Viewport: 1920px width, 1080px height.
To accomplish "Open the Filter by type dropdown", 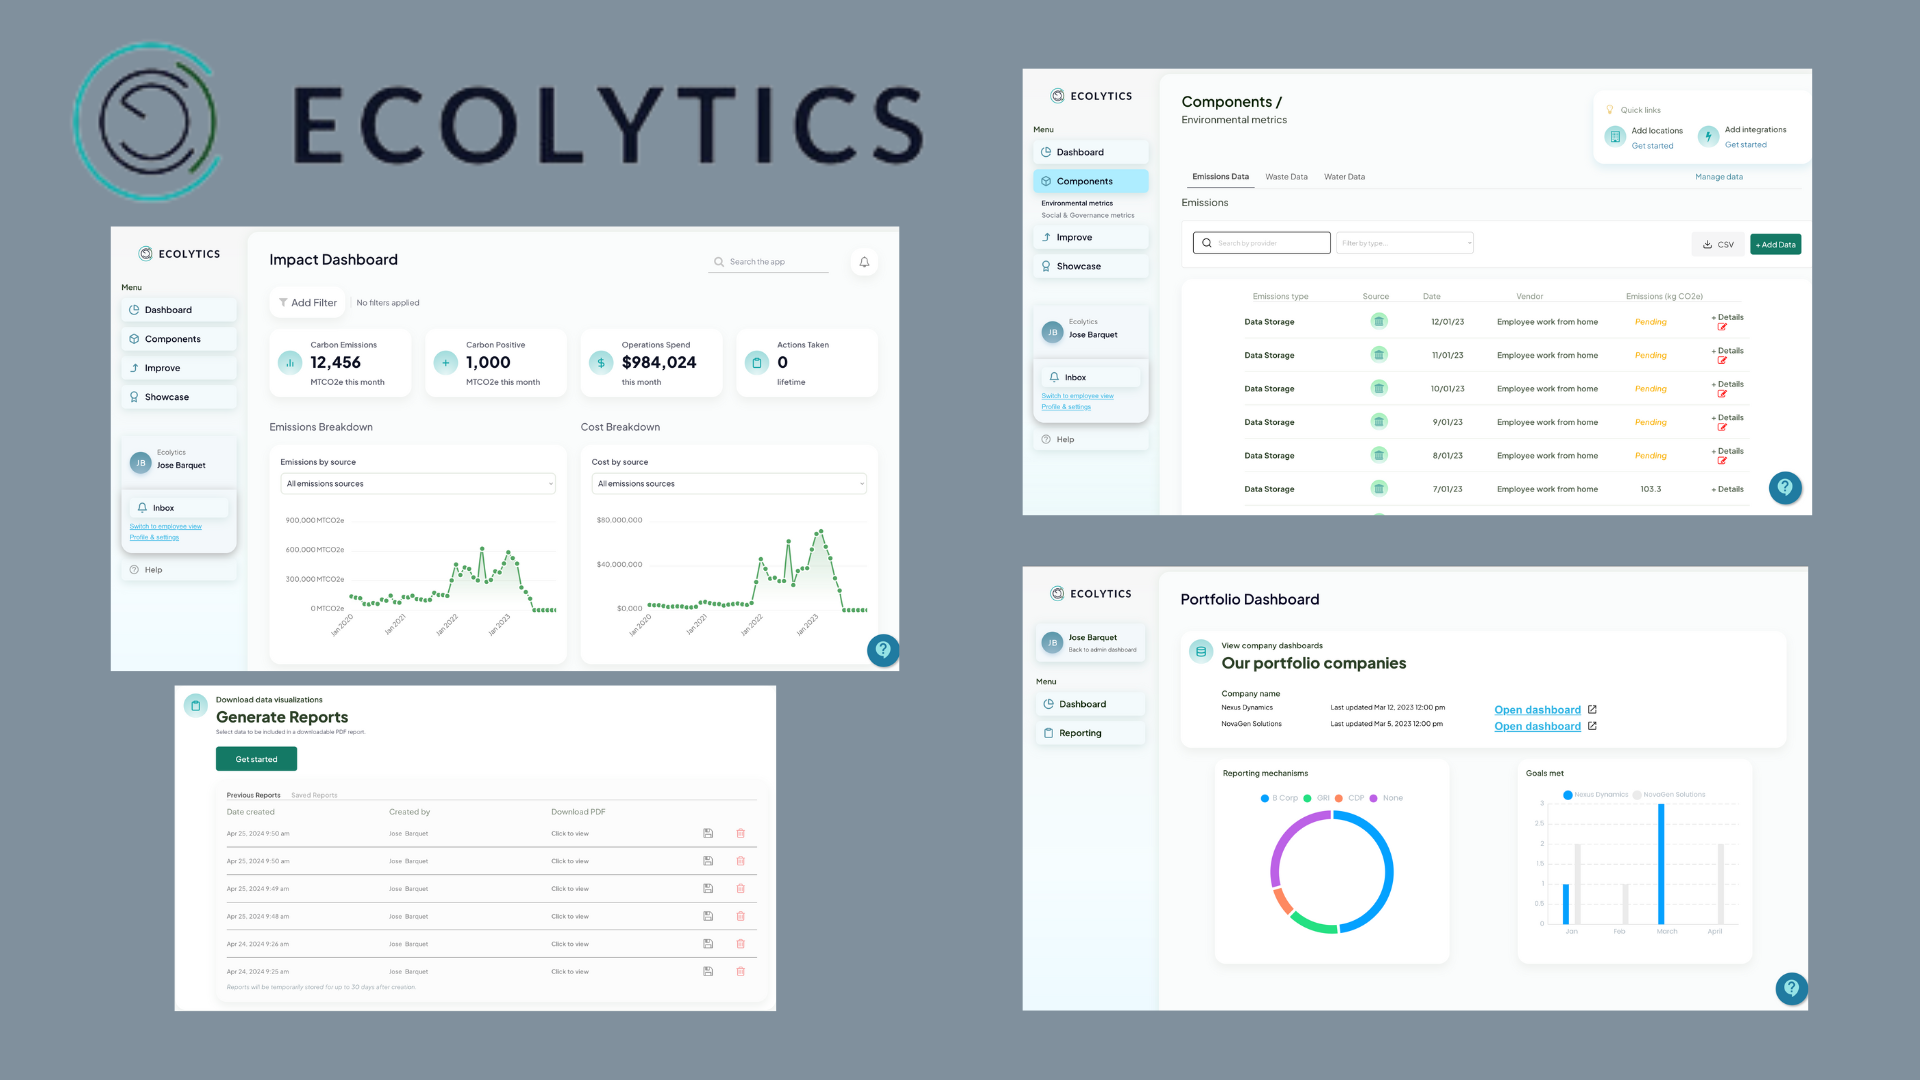I will (x=1405, y=243).
